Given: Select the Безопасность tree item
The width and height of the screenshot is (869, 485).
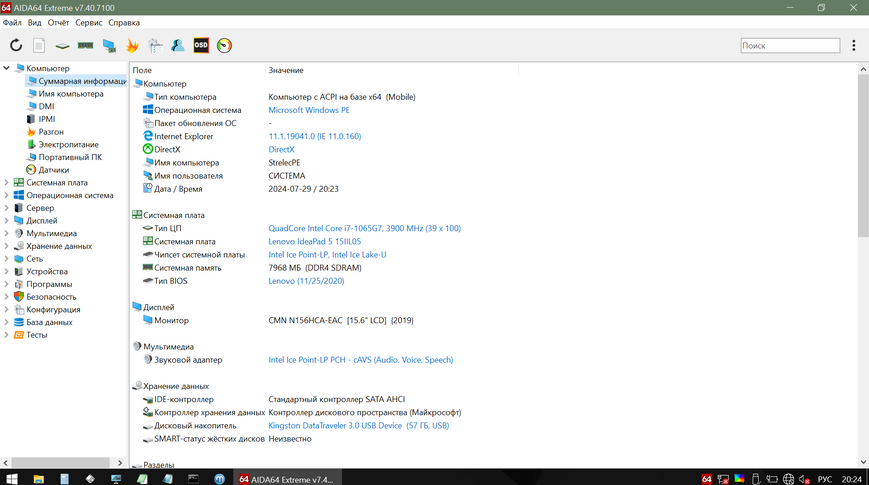Looking at the screenshot, I should tap(51, 297).
